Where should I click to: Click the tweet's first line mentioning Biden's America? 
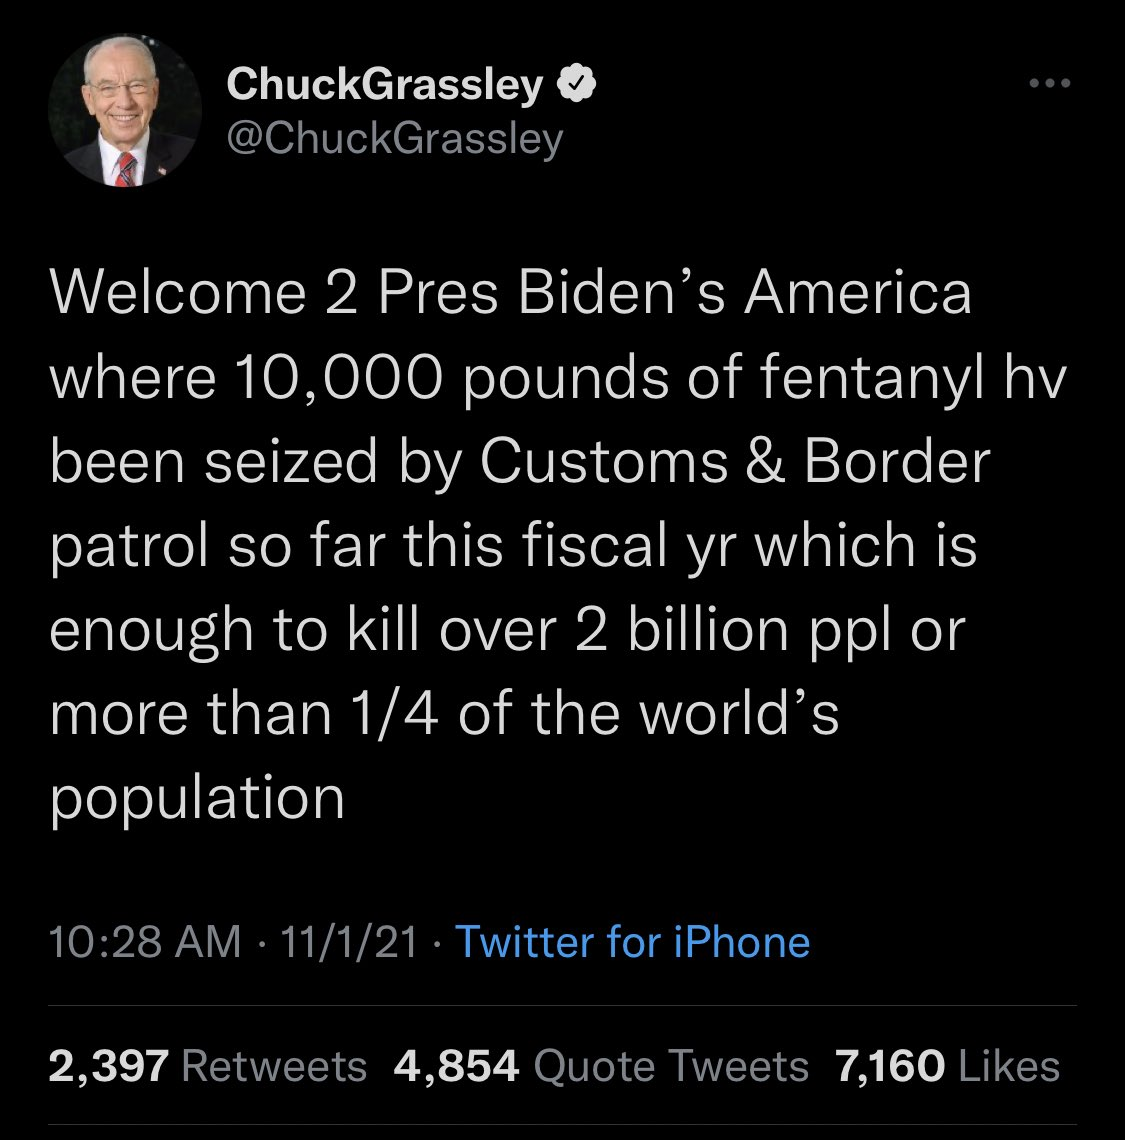pos(510,293)
